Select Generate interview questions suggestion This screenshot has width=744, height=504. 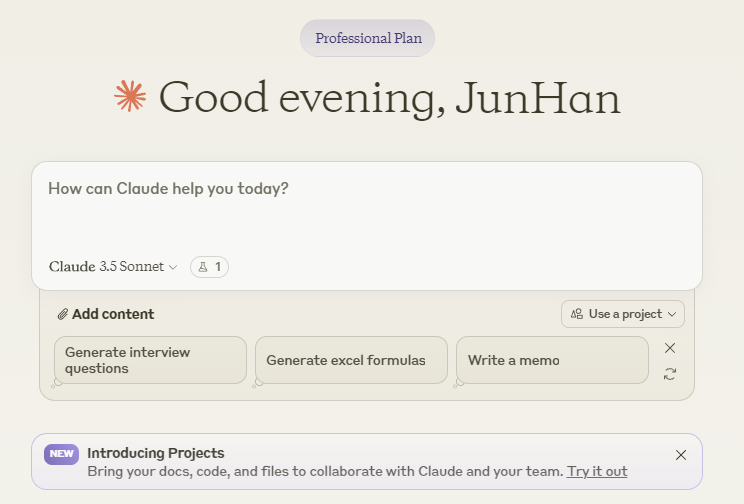[150, 360]
